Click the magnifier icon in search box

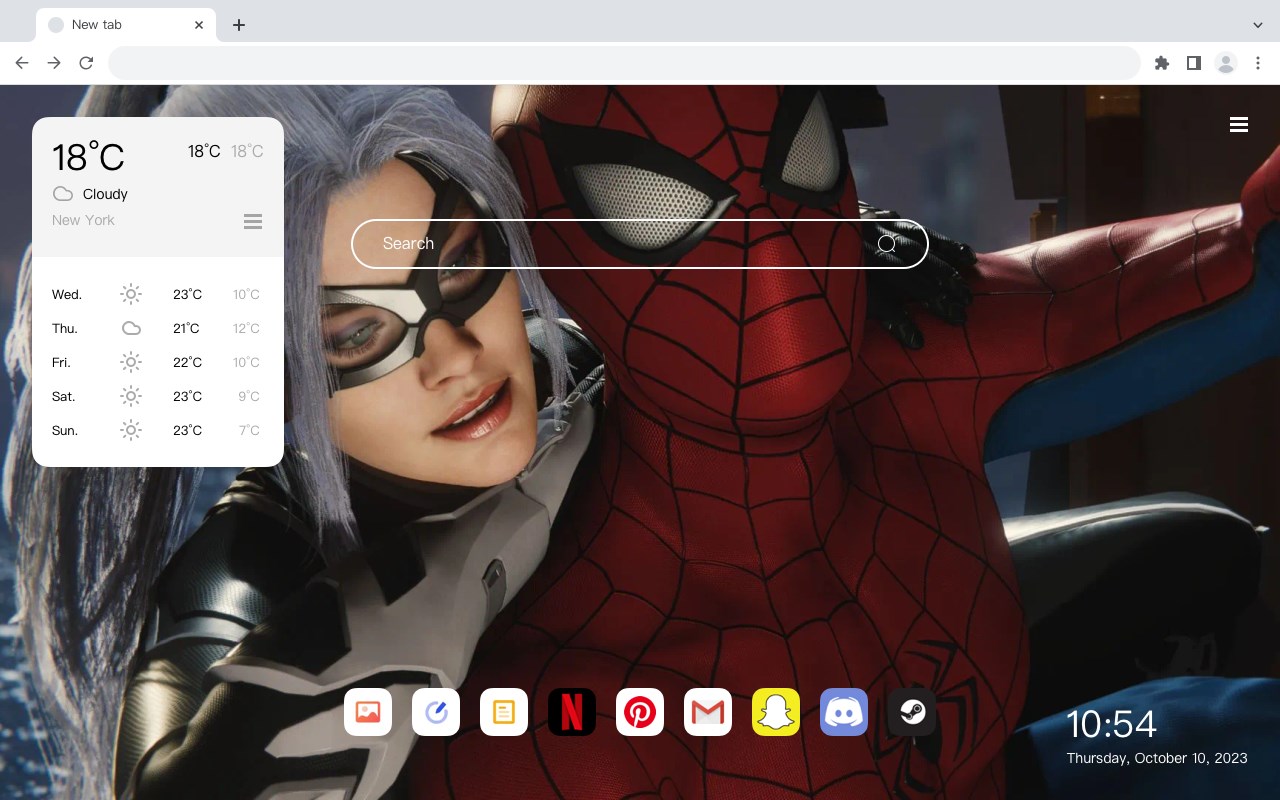887,244
